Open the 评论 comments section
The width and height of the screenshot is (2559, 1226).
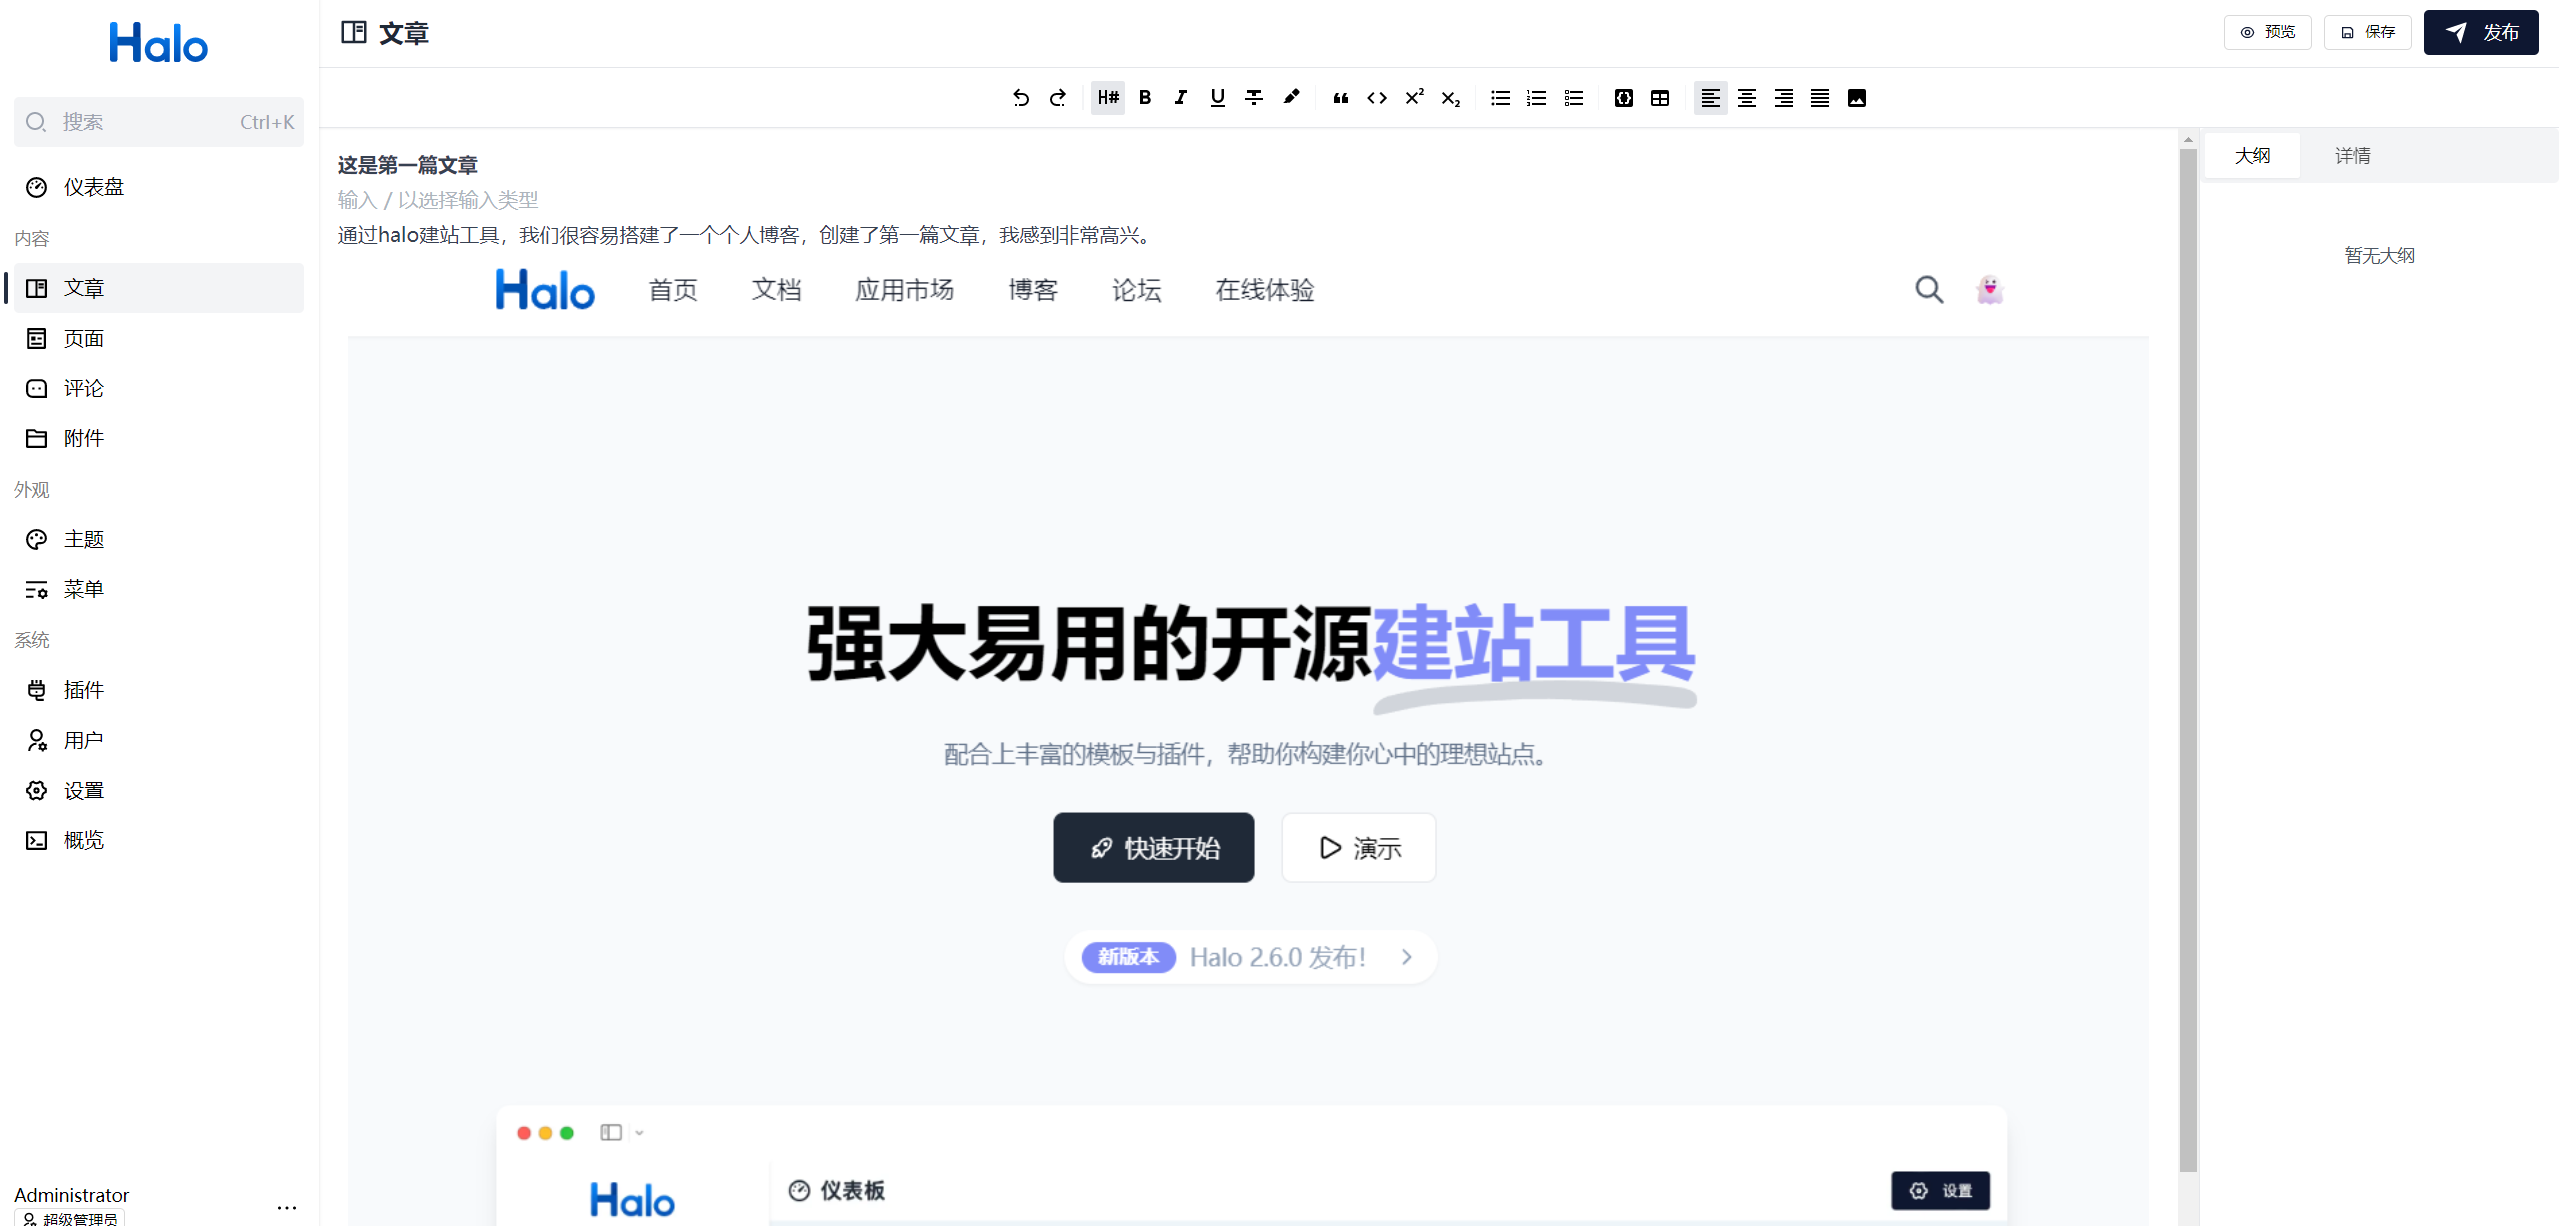click(x=159, y=388)
